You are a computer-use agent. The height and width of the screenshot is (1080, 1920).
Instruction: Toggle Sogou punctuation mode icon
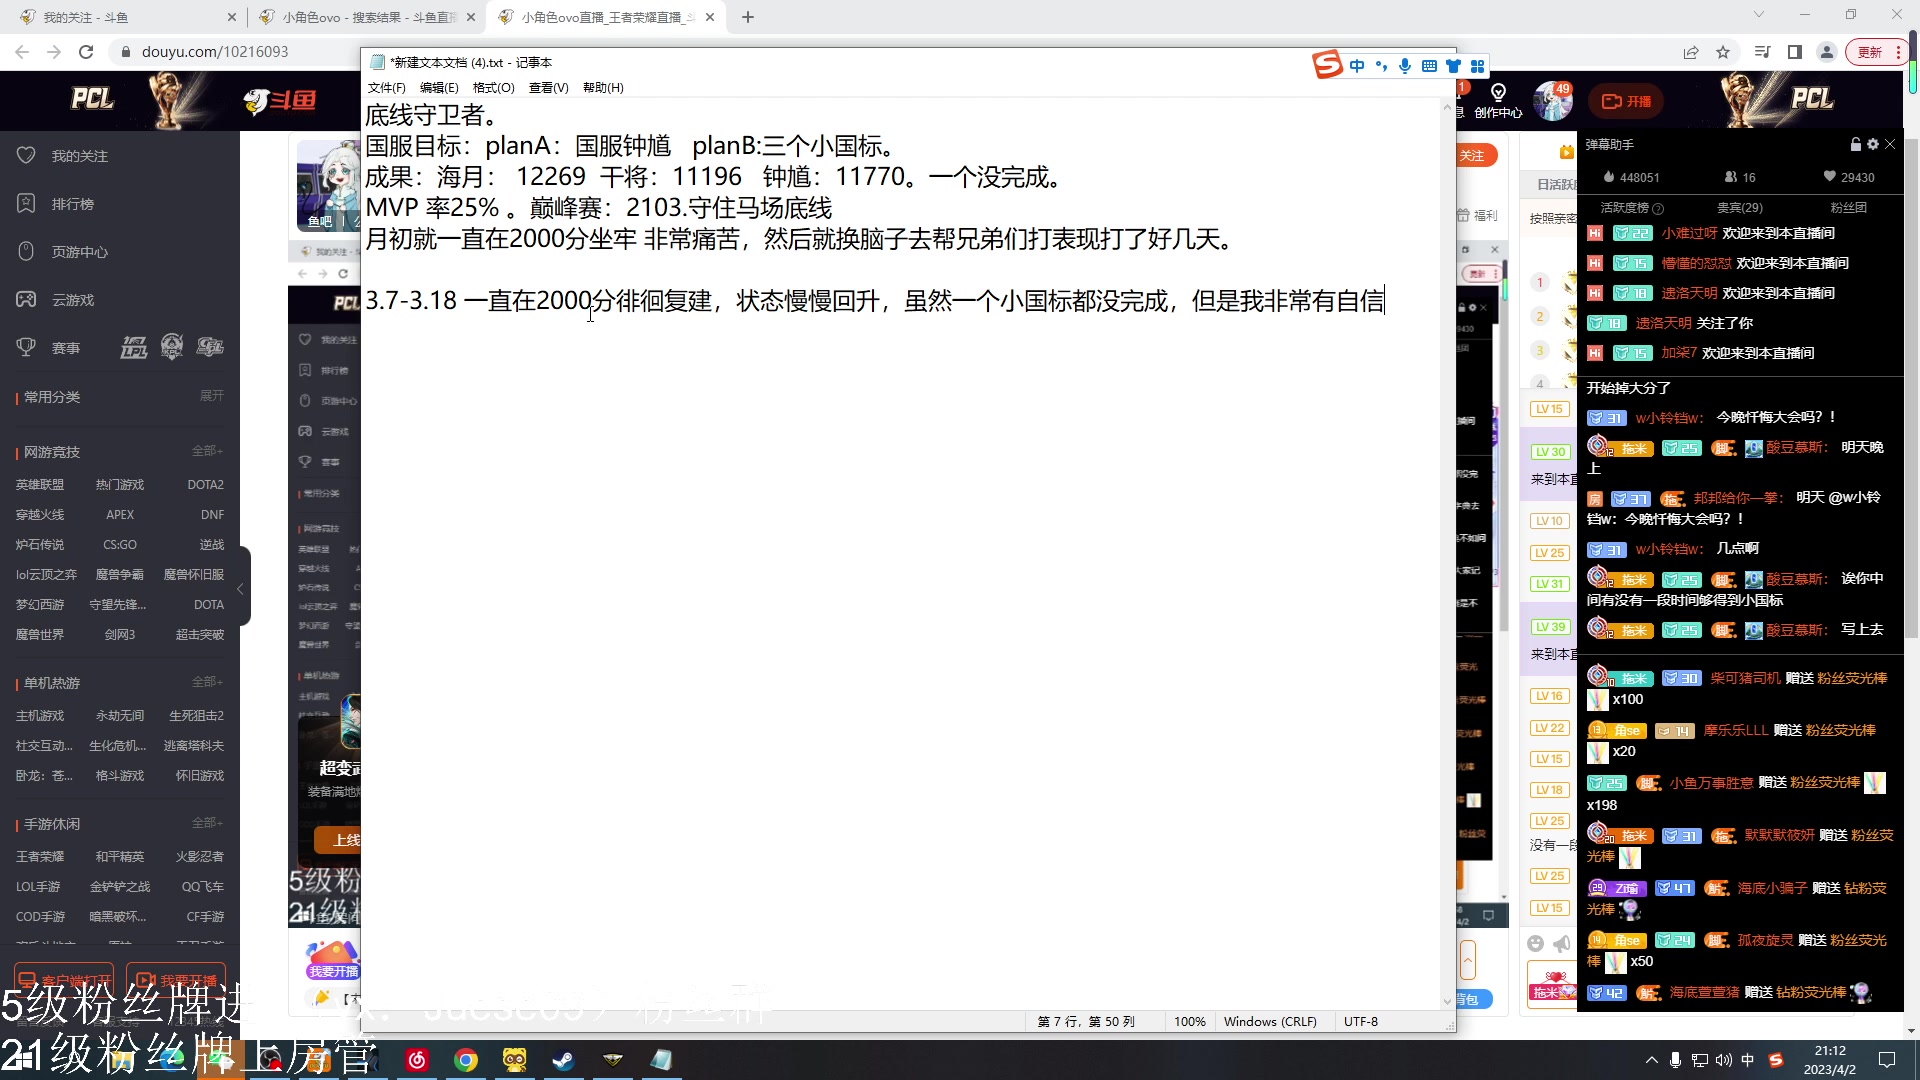point(1381,66)
